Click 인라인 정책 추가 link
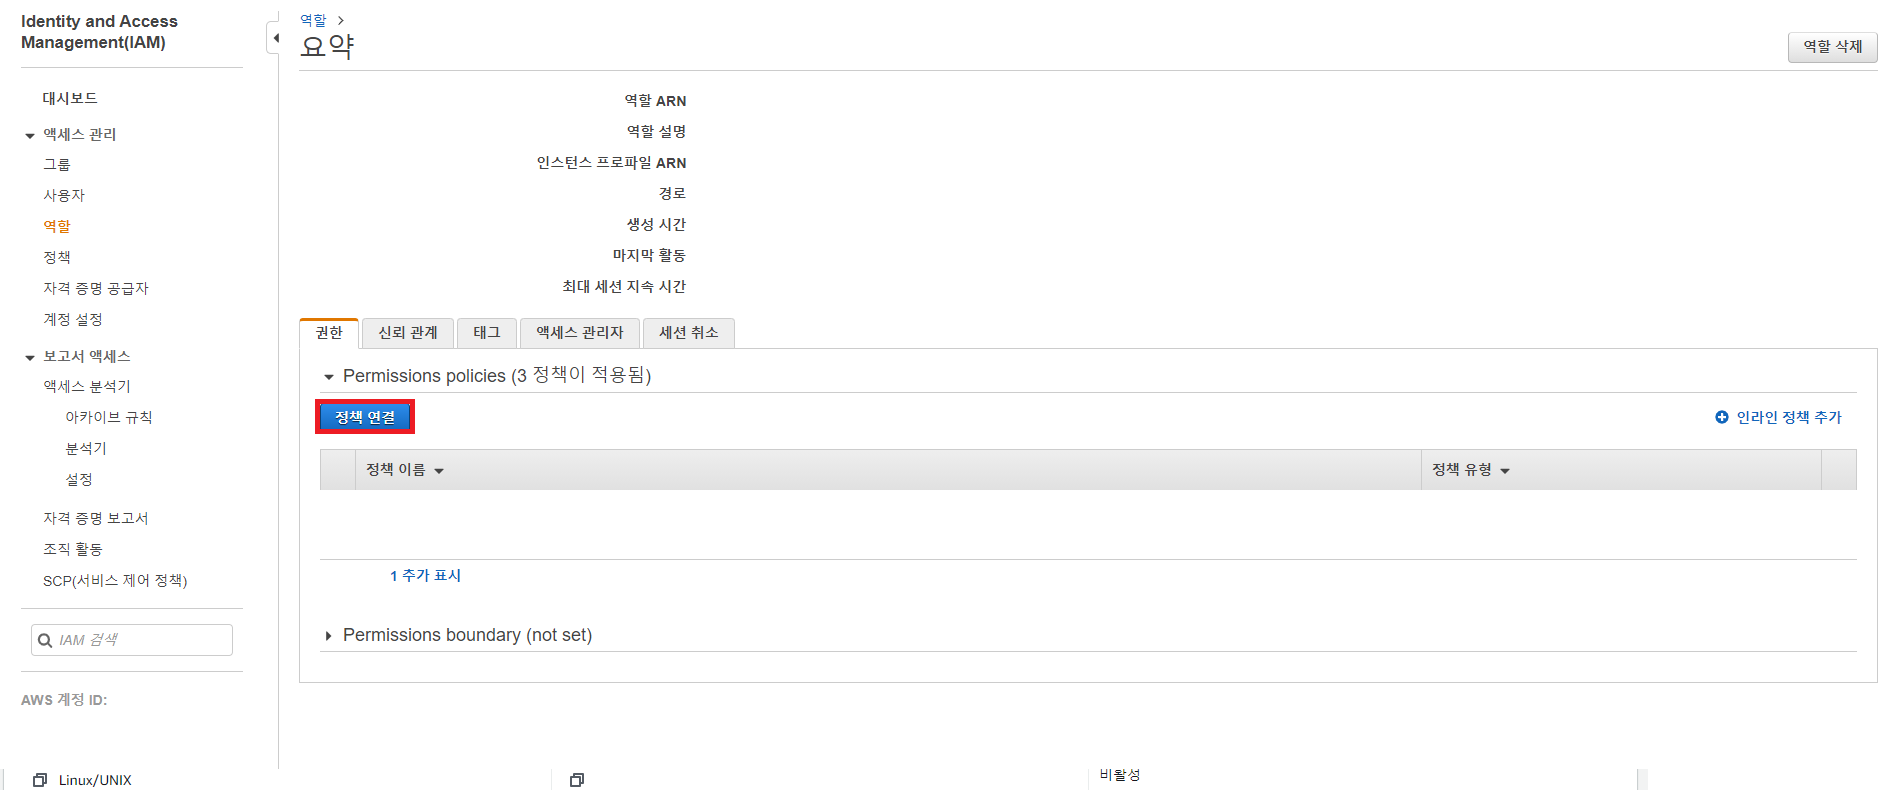The image size is (1890, 790). 1788,417
